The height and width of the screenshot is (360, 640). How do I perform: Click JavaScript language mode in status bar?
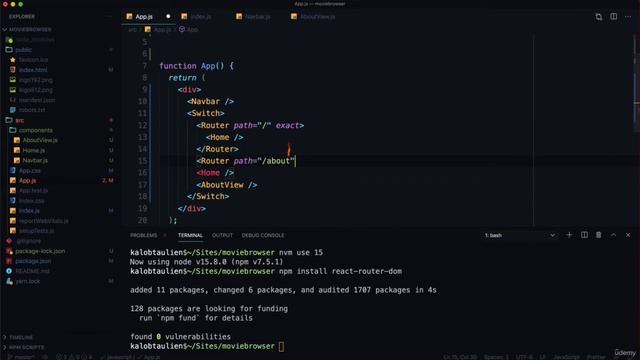(x=566, y=357)
